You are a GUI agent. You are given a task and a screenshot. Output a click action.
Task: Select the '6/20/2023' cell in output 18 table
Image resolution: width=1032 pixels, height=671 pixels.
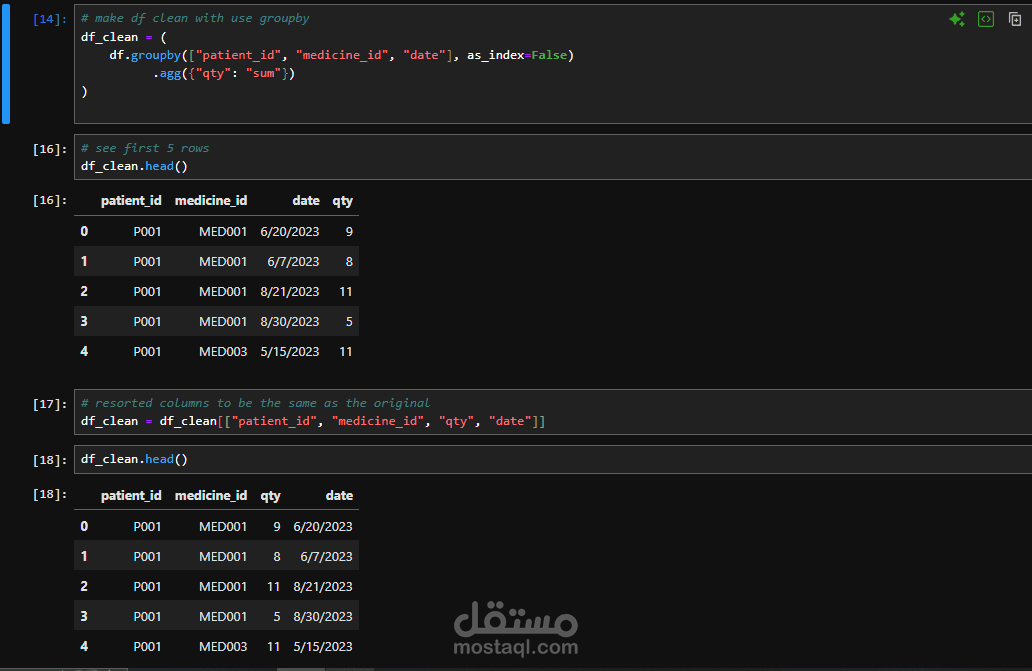(x=323, y=526)
